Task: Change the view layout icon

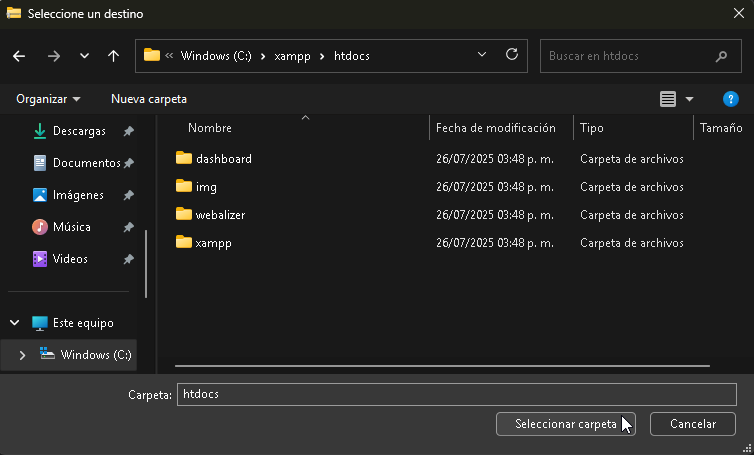Action: (667, 99)
